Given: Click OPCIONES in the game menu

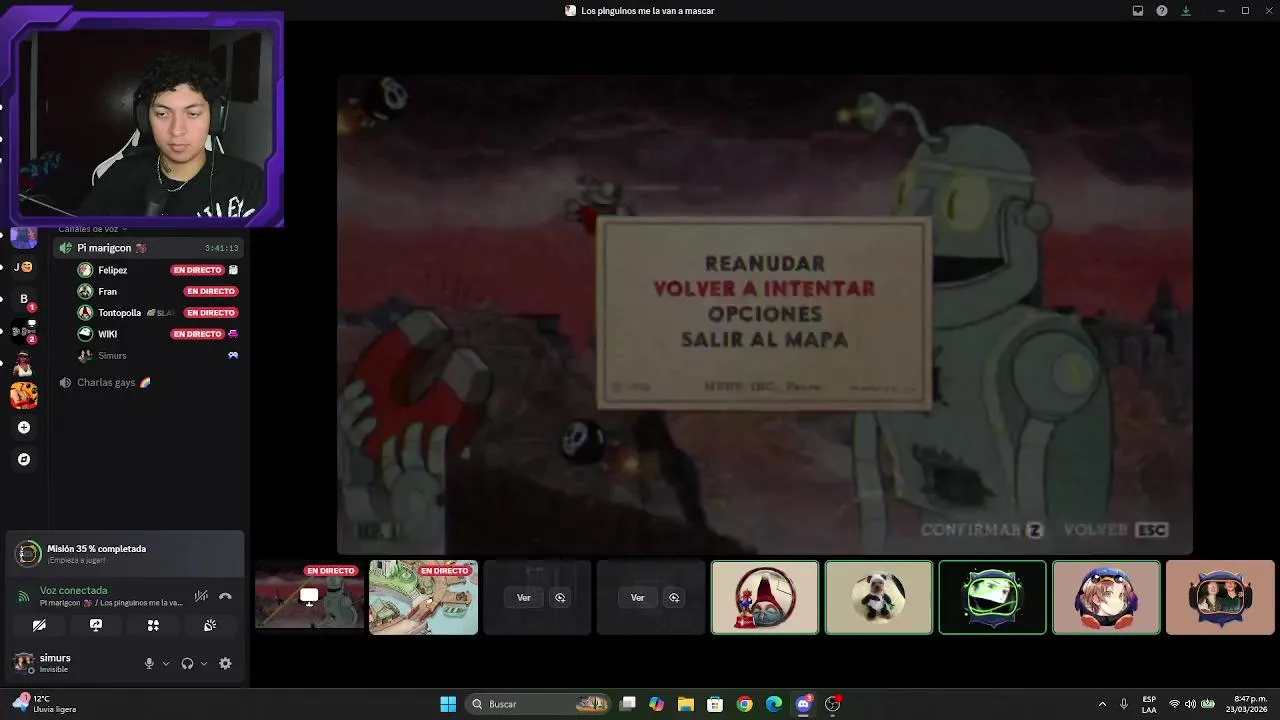Looking at the screenshot, I should pos(765,314).
